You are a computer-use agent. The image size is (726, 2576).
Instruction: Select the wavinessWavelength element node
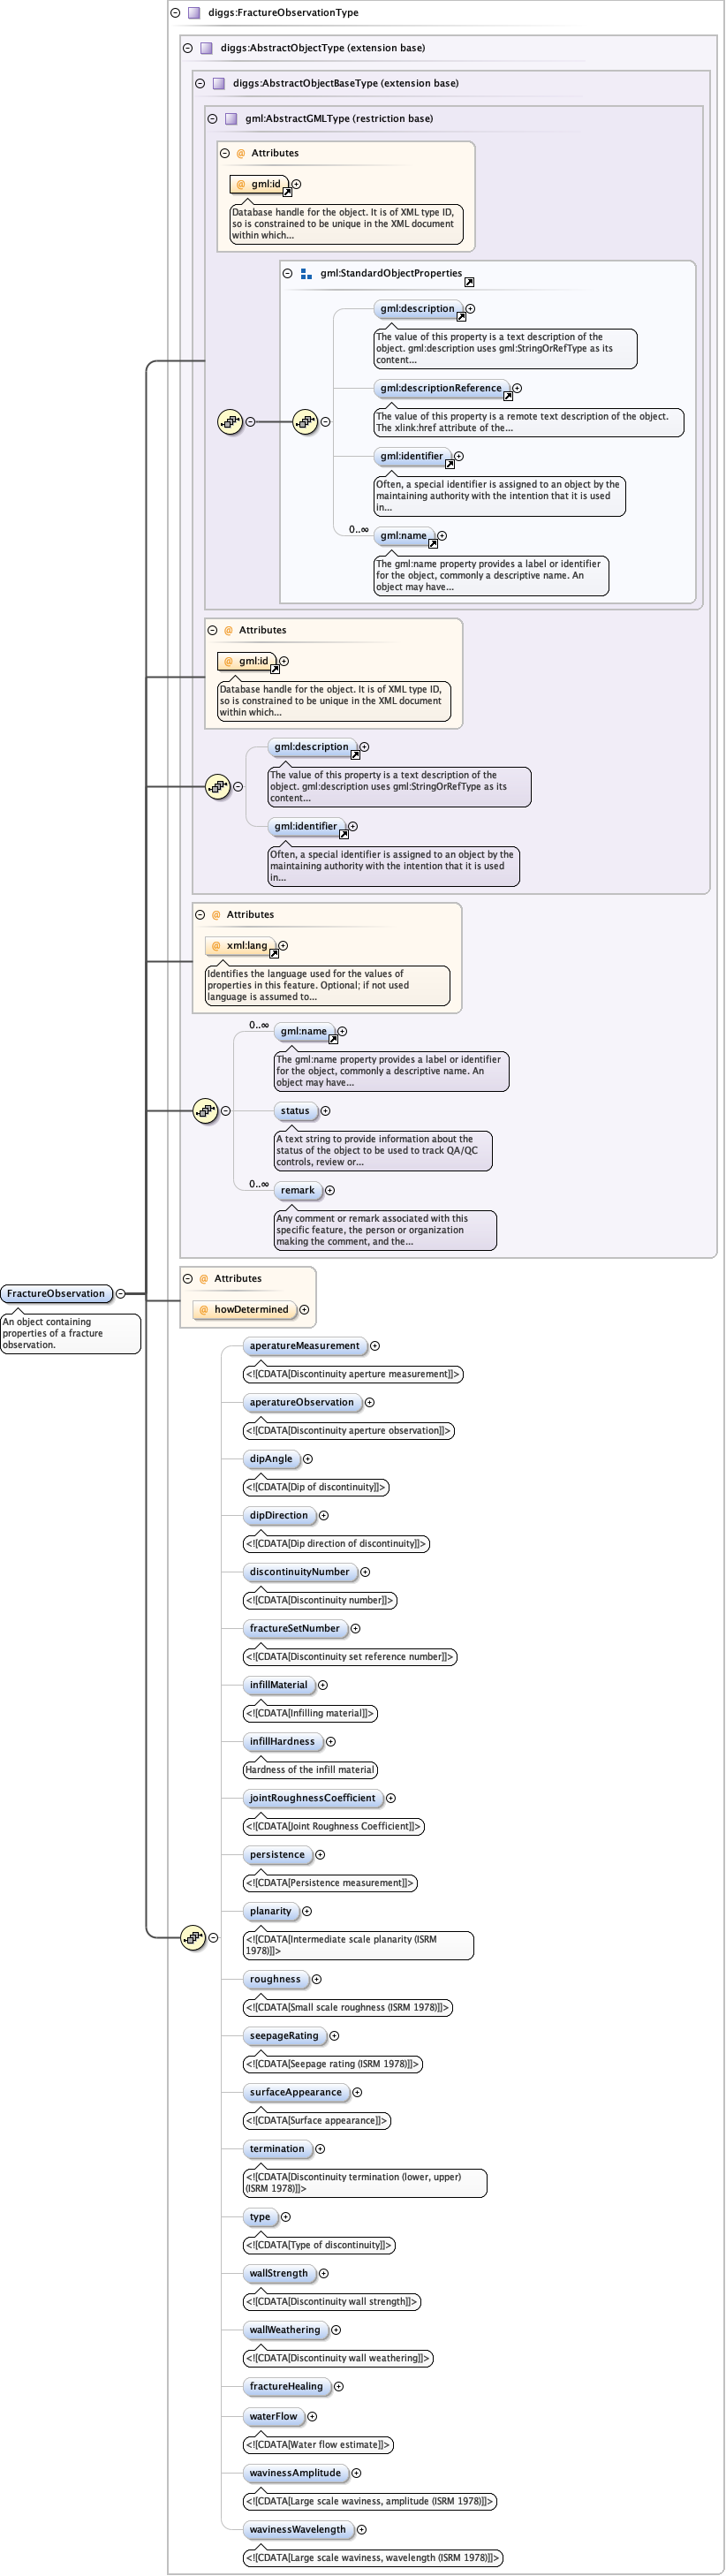point(297,2529)
